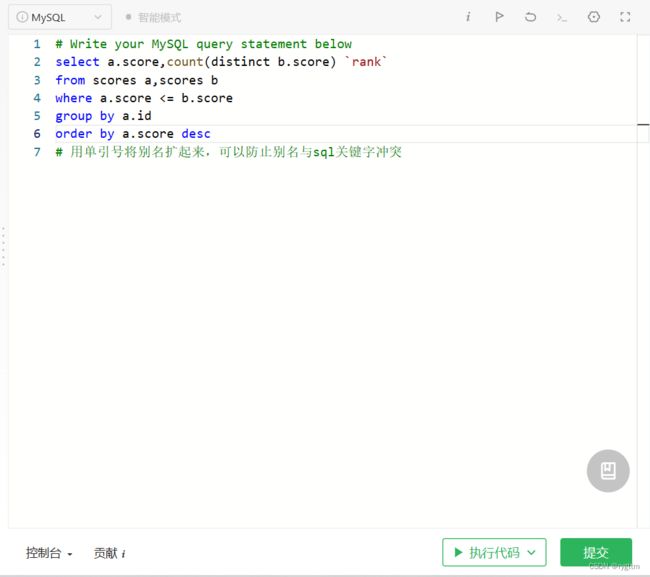The image size is (650, 577).
Task: Click the green play triangle inside 执行代码
Action: tap(458, 552)
